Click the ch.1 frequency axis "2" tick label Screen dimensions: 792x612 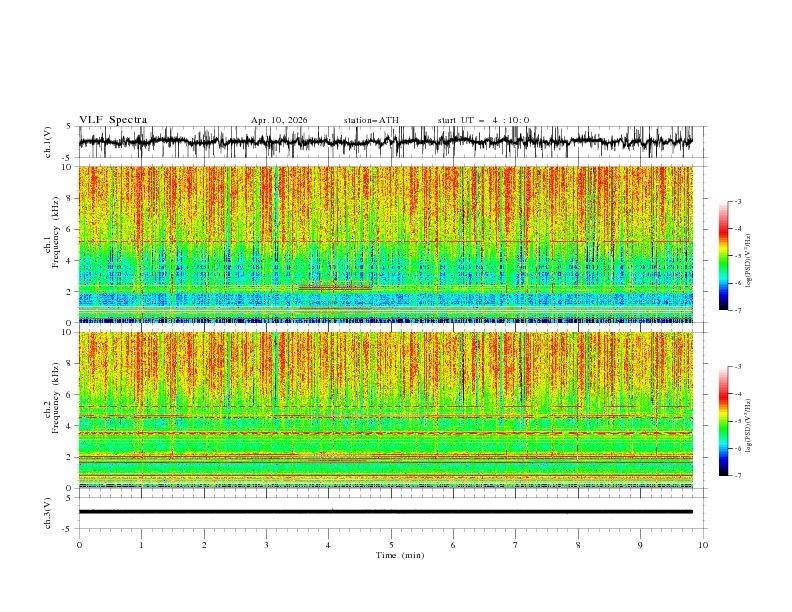(x=70, y=291)
